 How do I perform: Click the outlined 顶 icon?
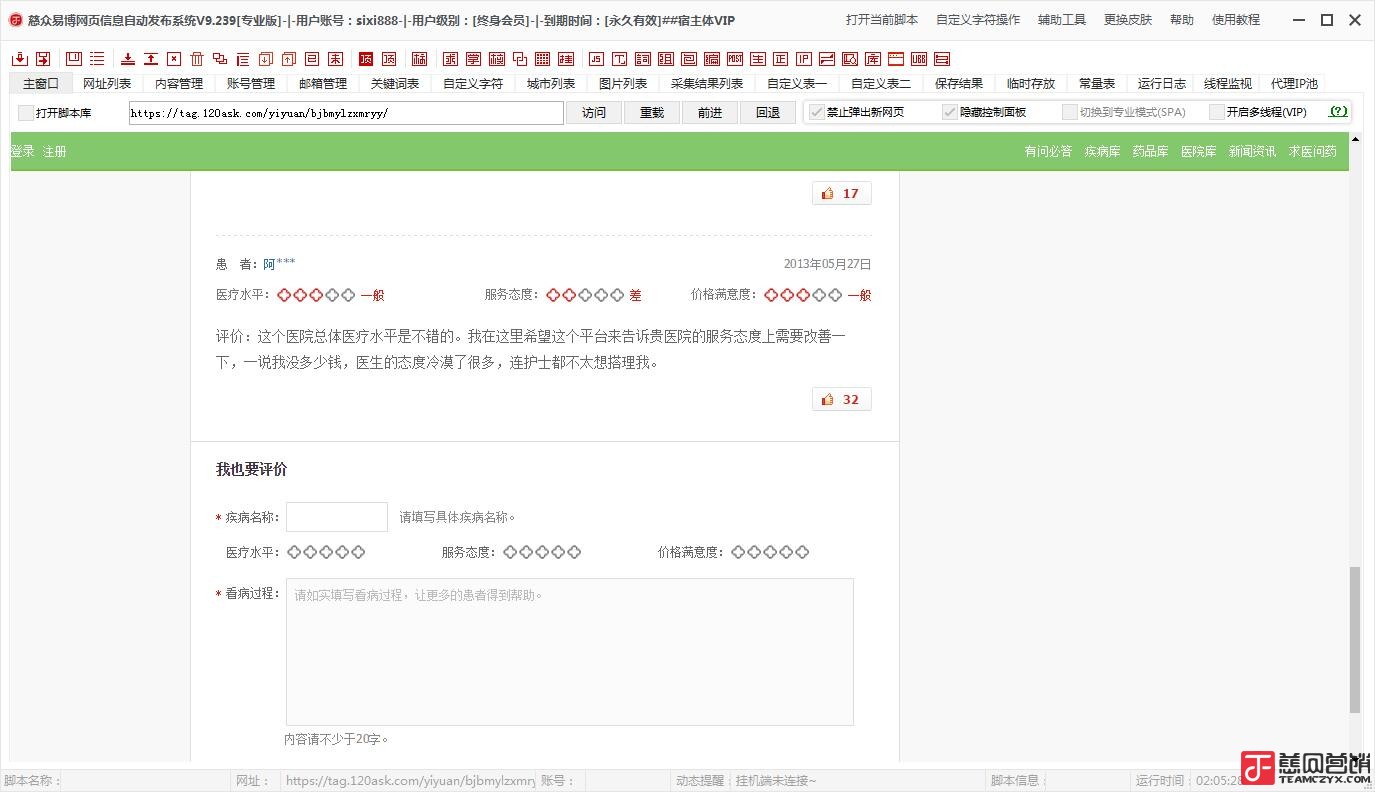coord(389,59)
